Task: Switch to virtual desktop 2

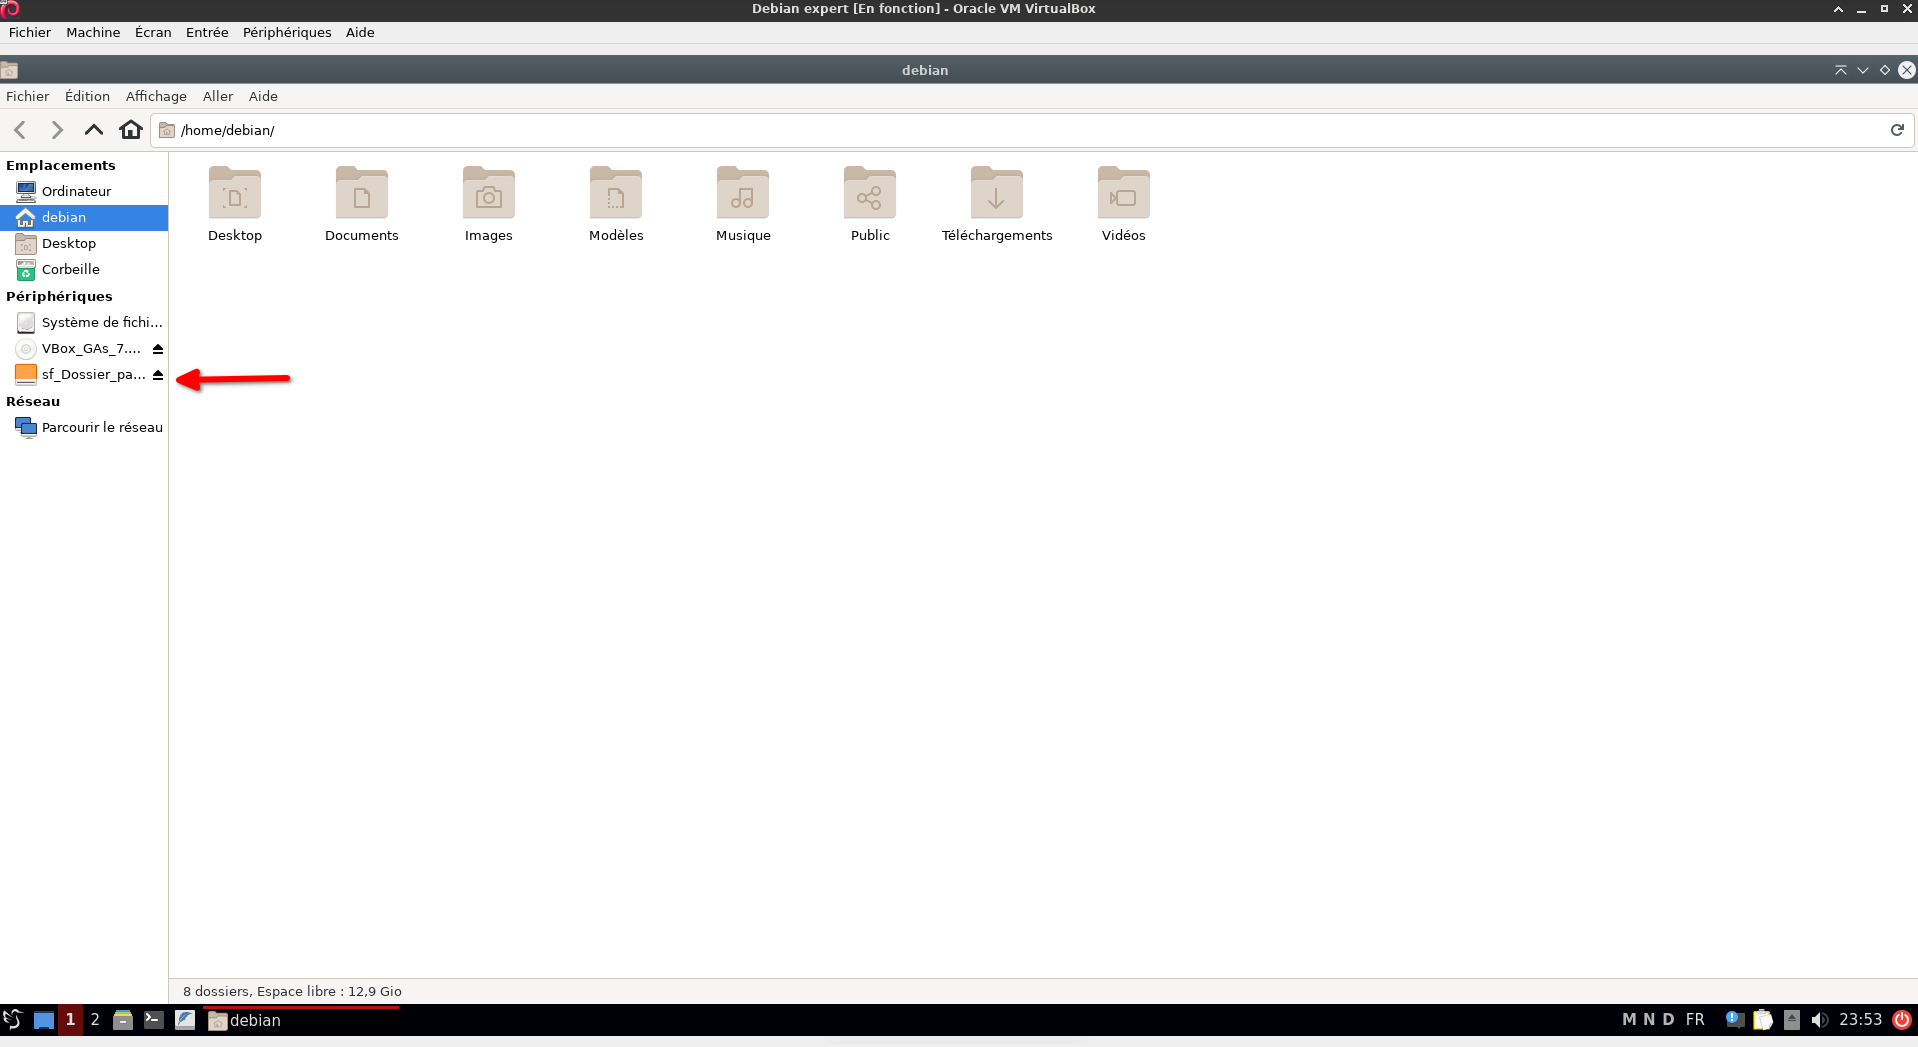Action: click(x=95, y=1020)
